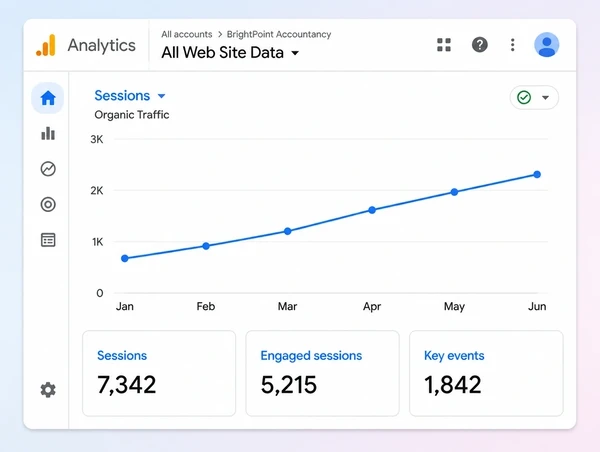
Task: Open Admin settings gear icon
Action: click(48, 390)
